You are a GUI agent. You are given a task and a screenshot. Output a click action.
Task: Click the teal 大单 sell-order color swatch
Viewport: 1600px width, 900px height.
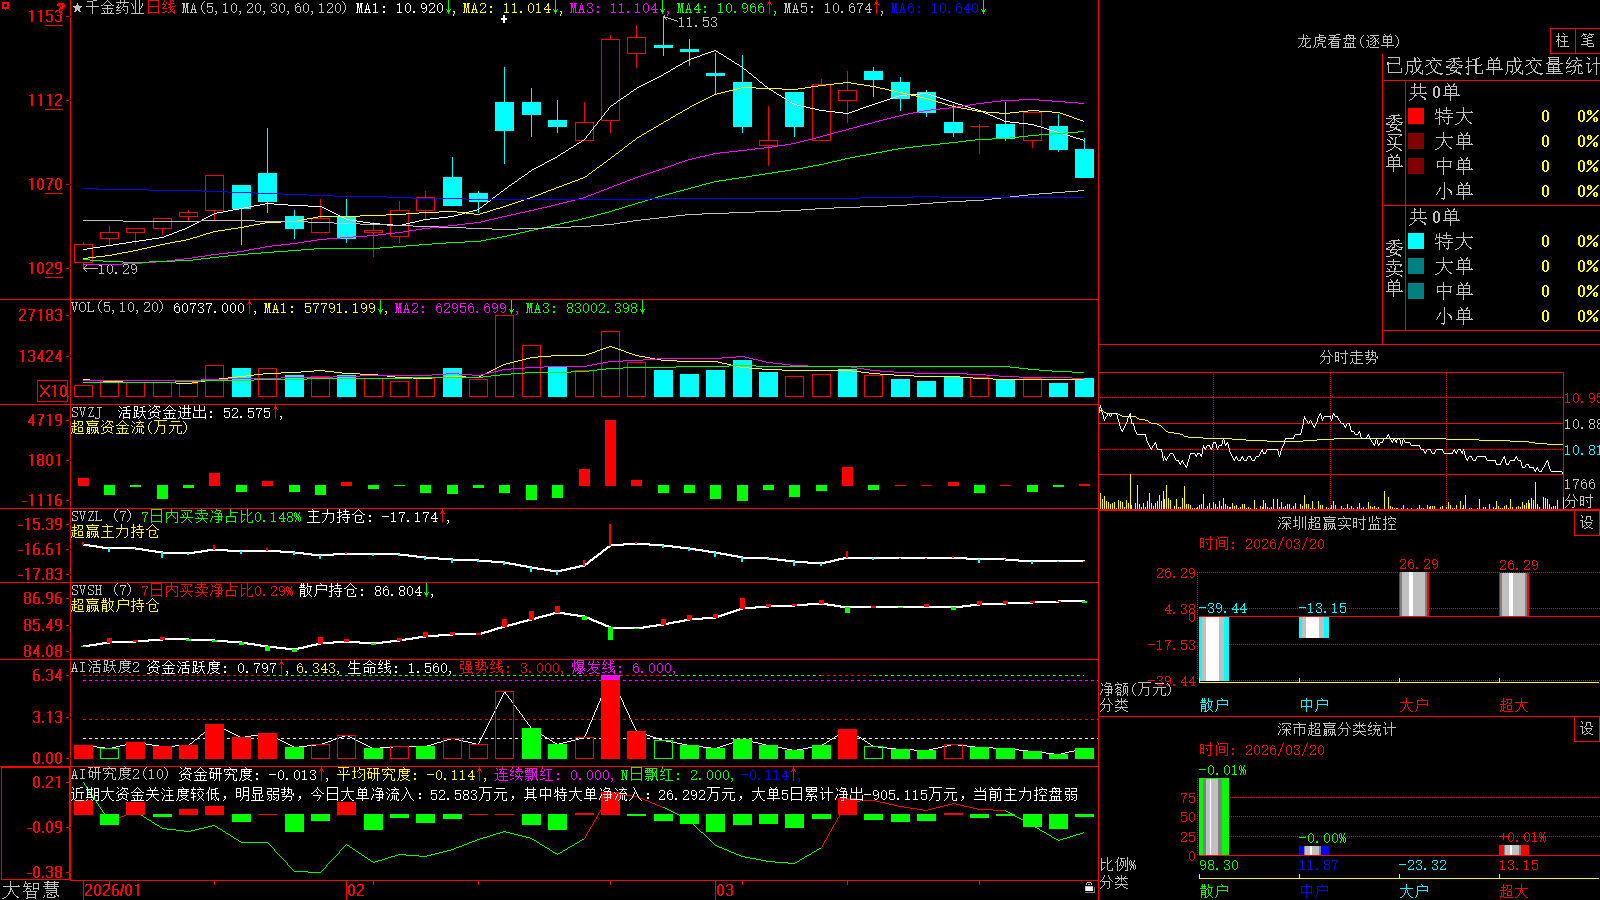click(1416, 266)
